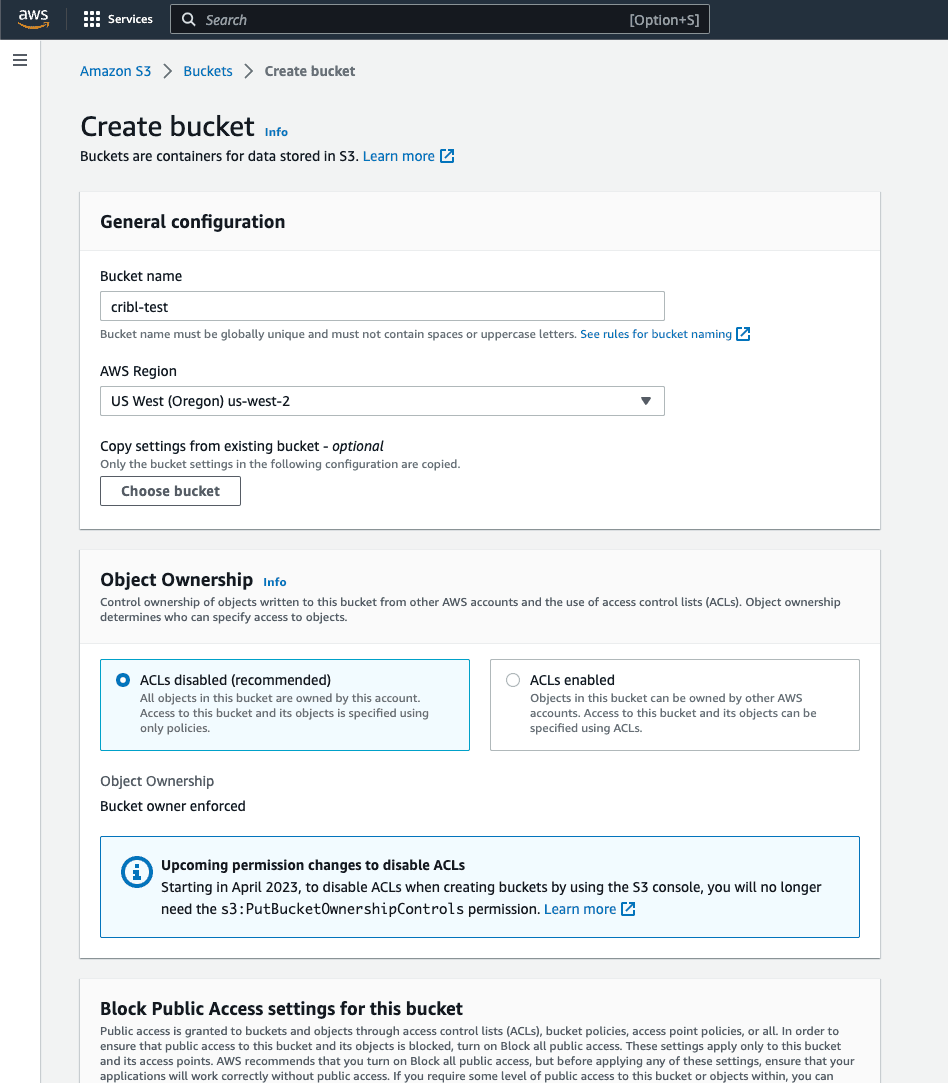Open the s3 PutBucketOwnershipControls Learn more link
This screenshot has height=1083, width=948.
point(580,909)
